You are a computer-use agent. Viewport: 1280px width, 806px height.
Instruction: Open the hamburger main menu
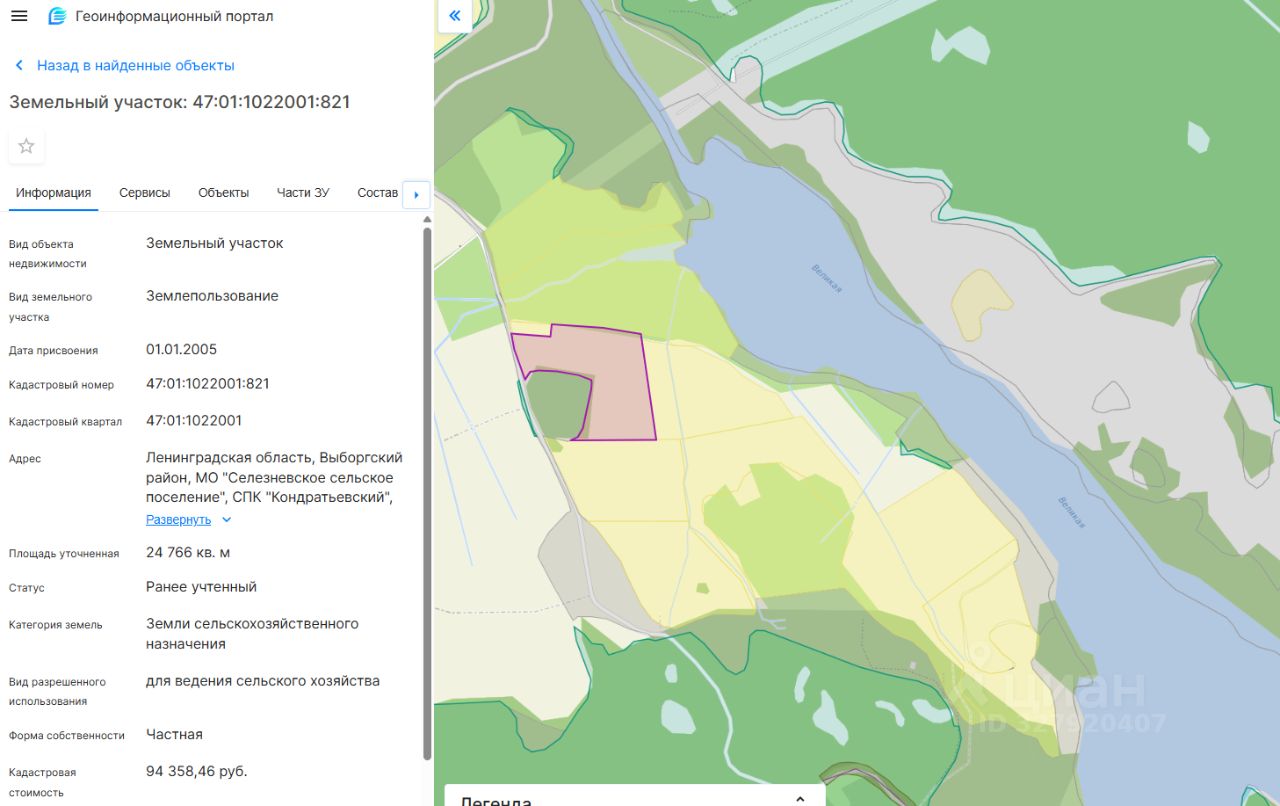(19, 16)
